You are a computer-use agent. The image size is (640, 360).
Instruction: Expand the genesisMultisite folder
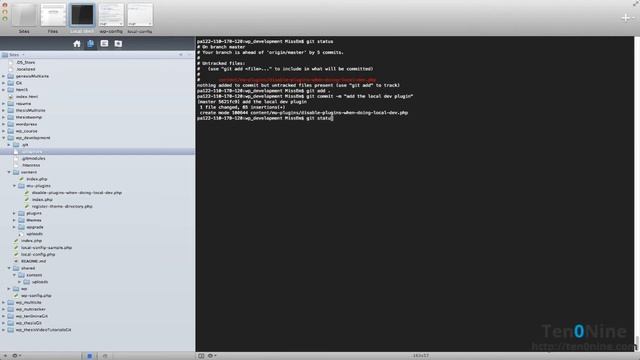[4, 76]
